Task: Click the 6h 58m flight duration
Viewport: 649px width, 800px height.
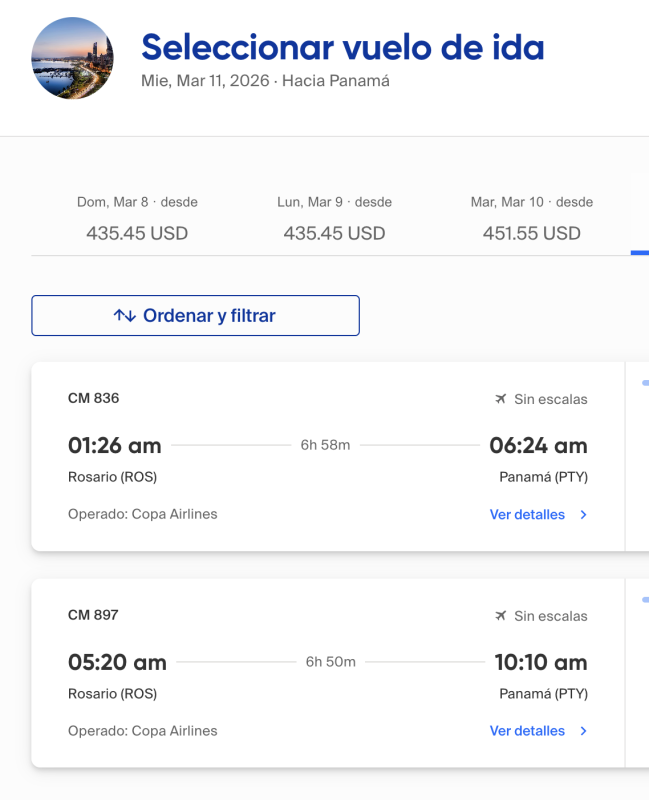Action: [325, 445]
